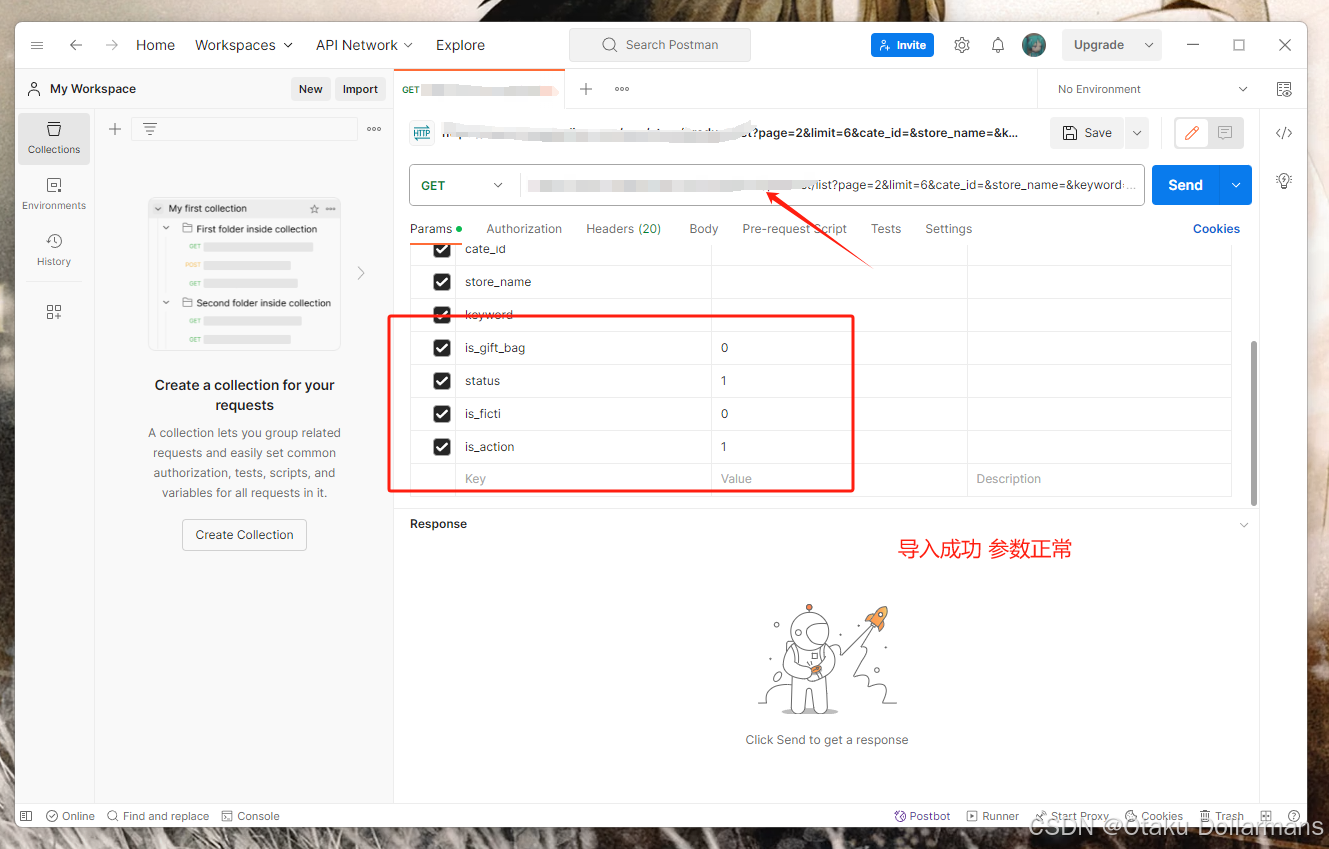Click the Cookies link above the params
Screen dimensions: 1329x849
(1216, 228)
